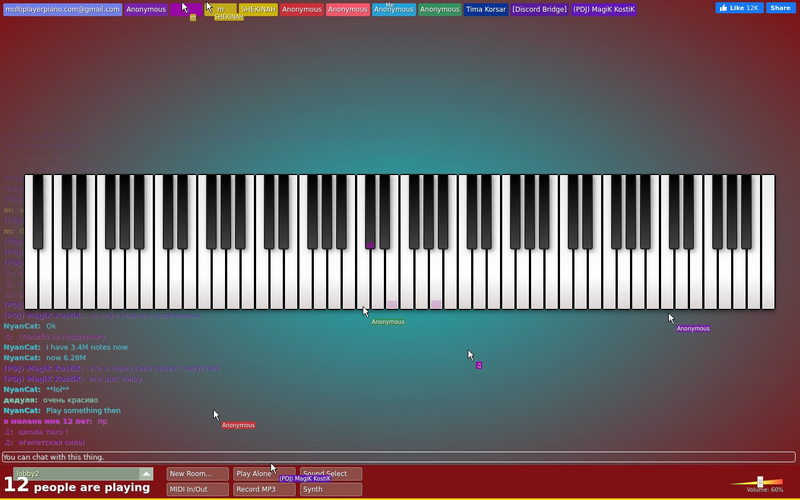
Task: Open the New Room dialog
Action: click(x=197, y=474)
